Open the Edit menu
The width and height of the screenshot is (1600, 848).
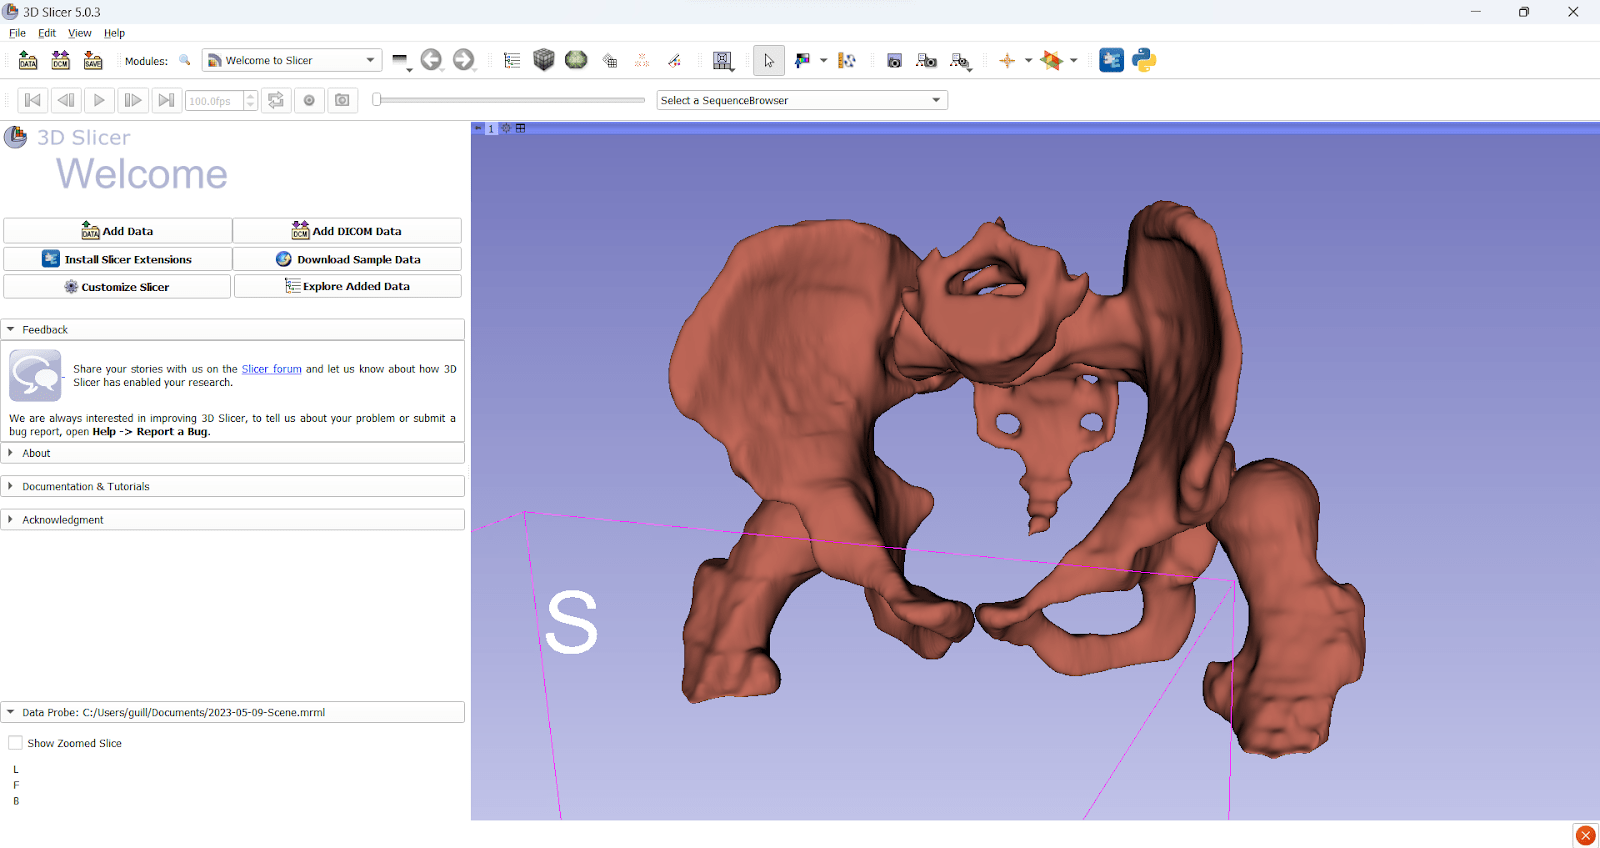[47, 33]
